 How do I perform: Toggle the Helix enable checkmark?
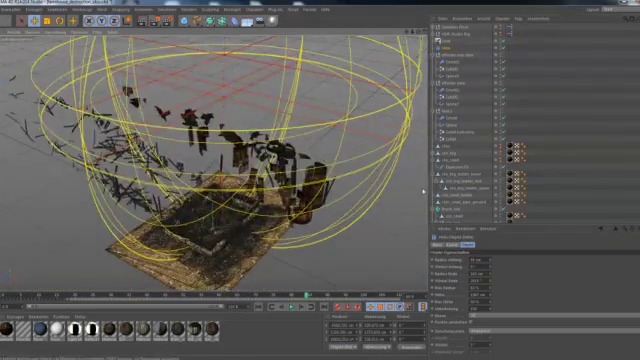click(504, 48)
